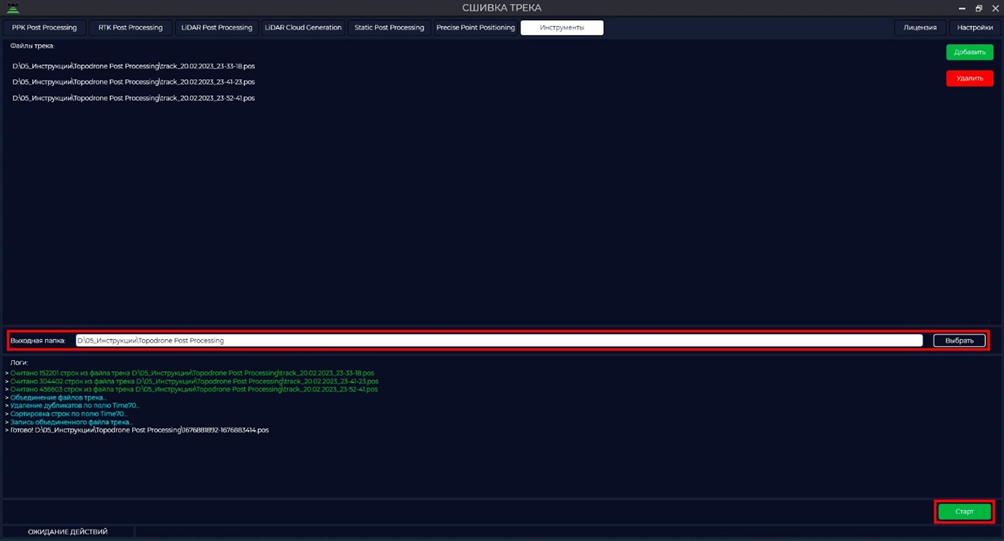
Task: Click the Topodrone app icon in title bar
Action: pos(12,8)
